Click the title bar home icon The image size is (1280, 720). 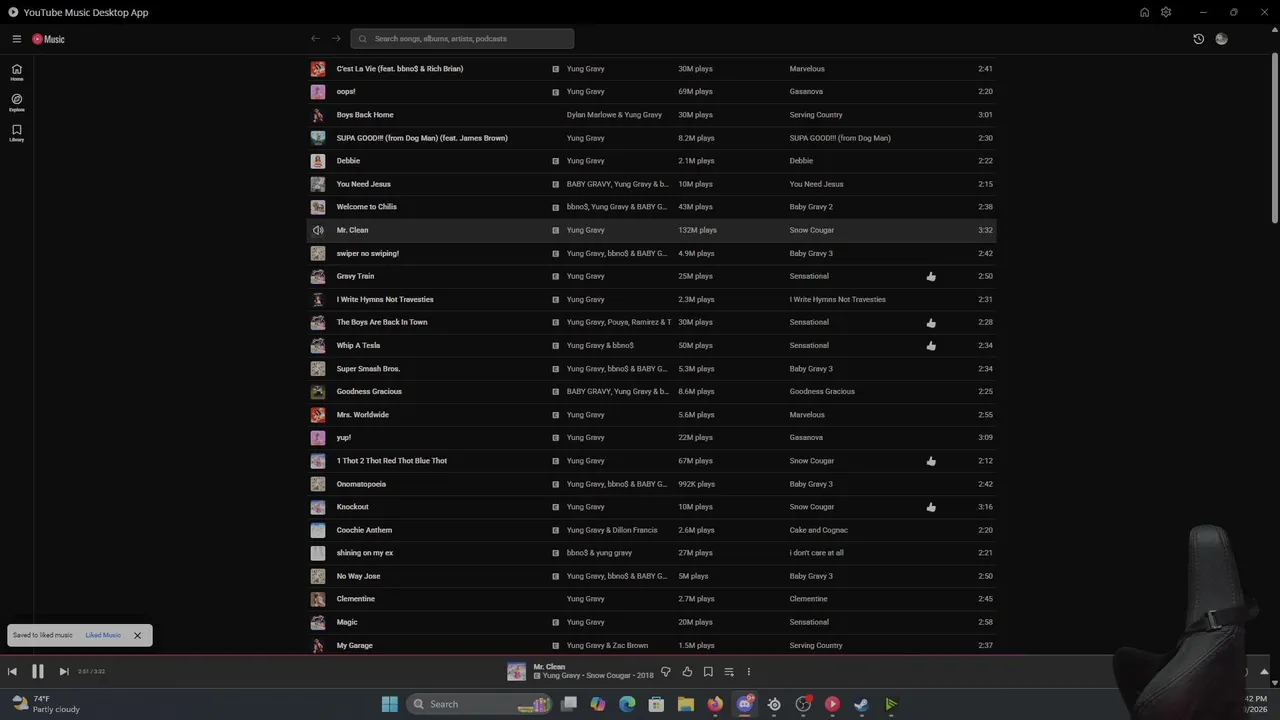point(1144,12)
